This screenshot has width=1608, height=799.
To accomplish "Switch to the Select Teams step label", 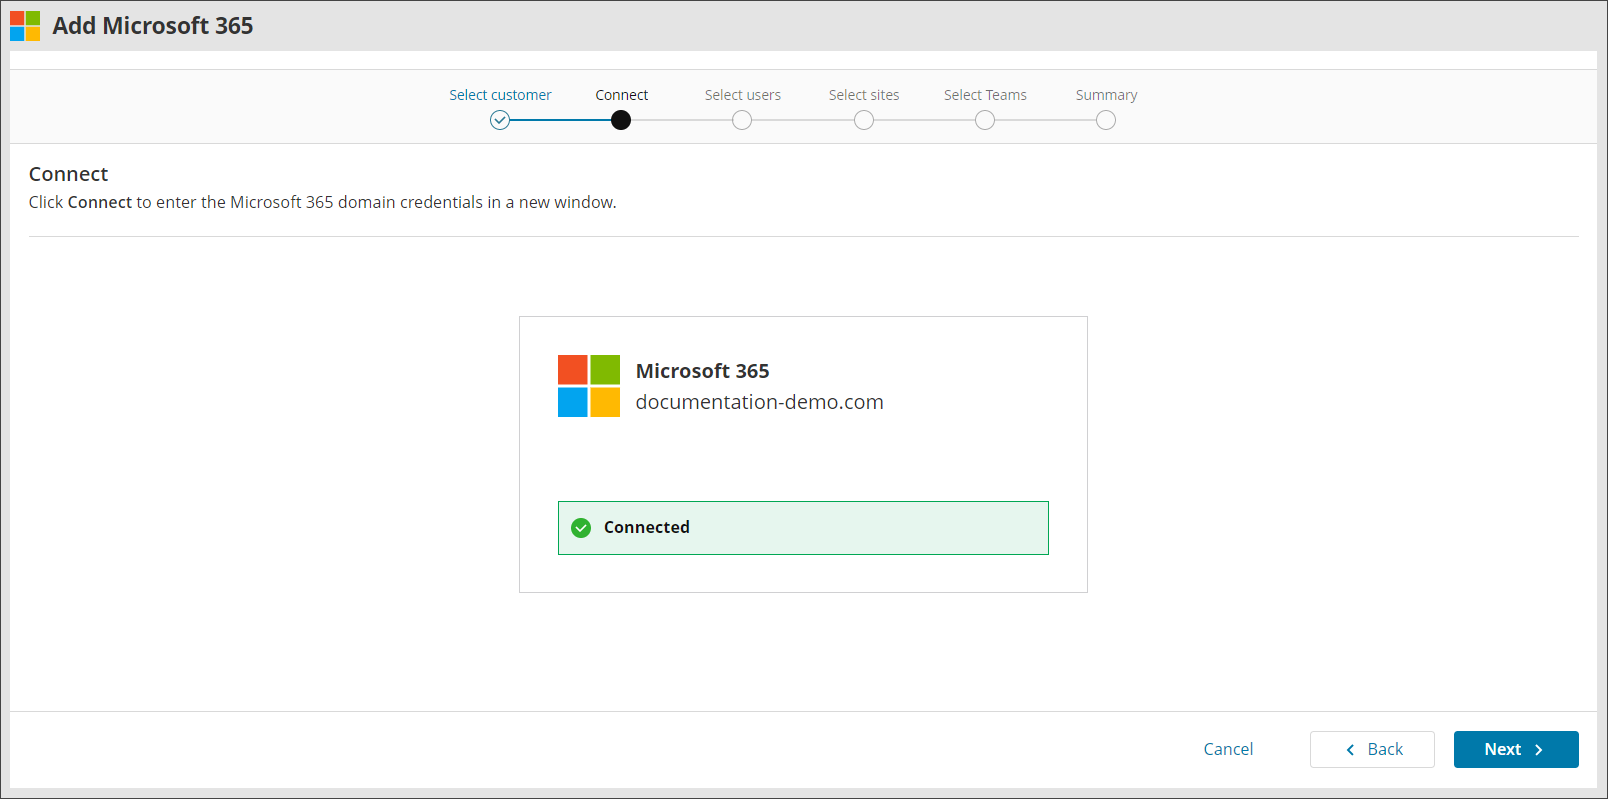I will (x=985, y=95).
